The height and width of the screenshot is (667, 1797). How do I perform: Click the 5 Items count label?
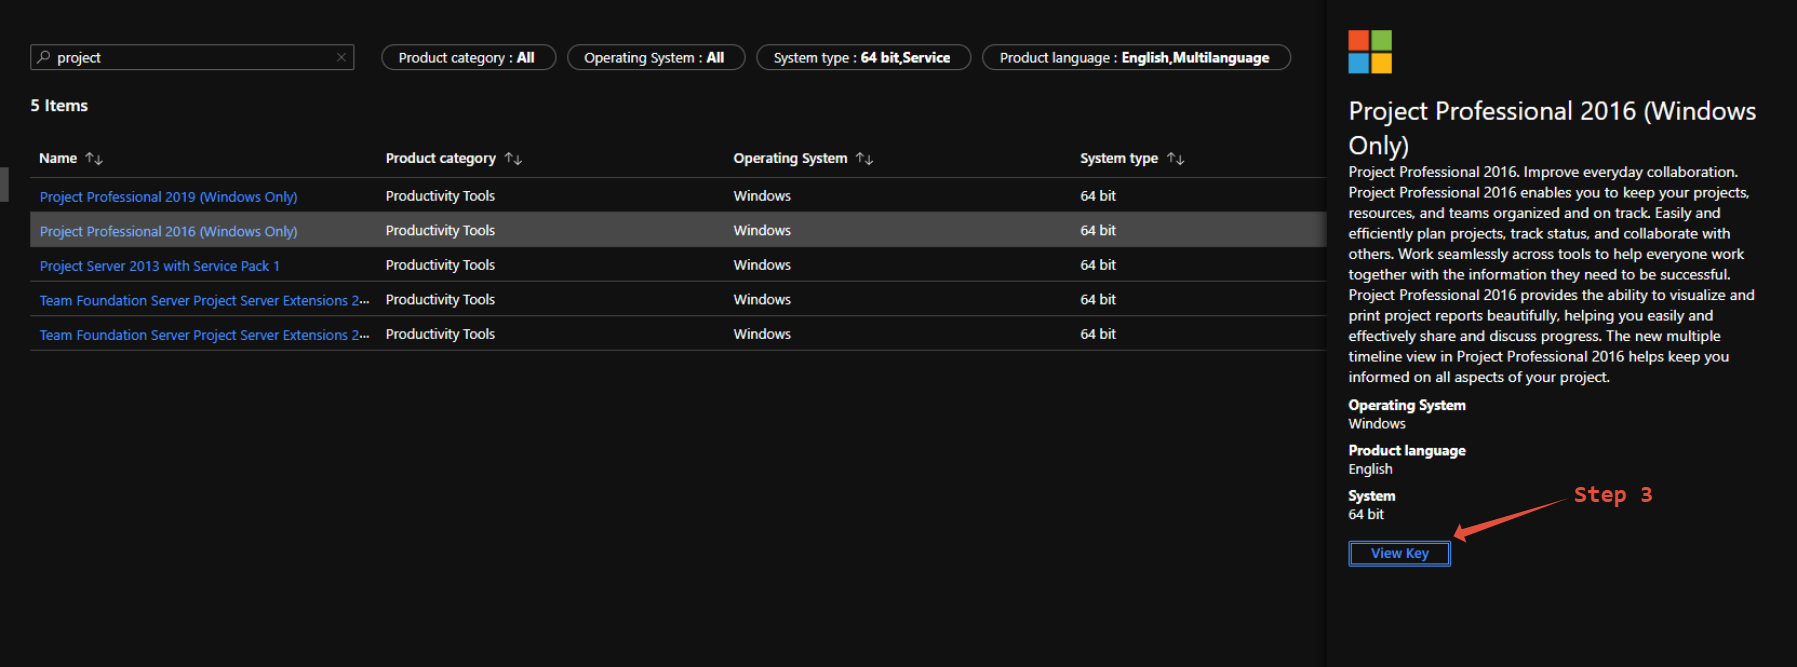tap(59, 105)
